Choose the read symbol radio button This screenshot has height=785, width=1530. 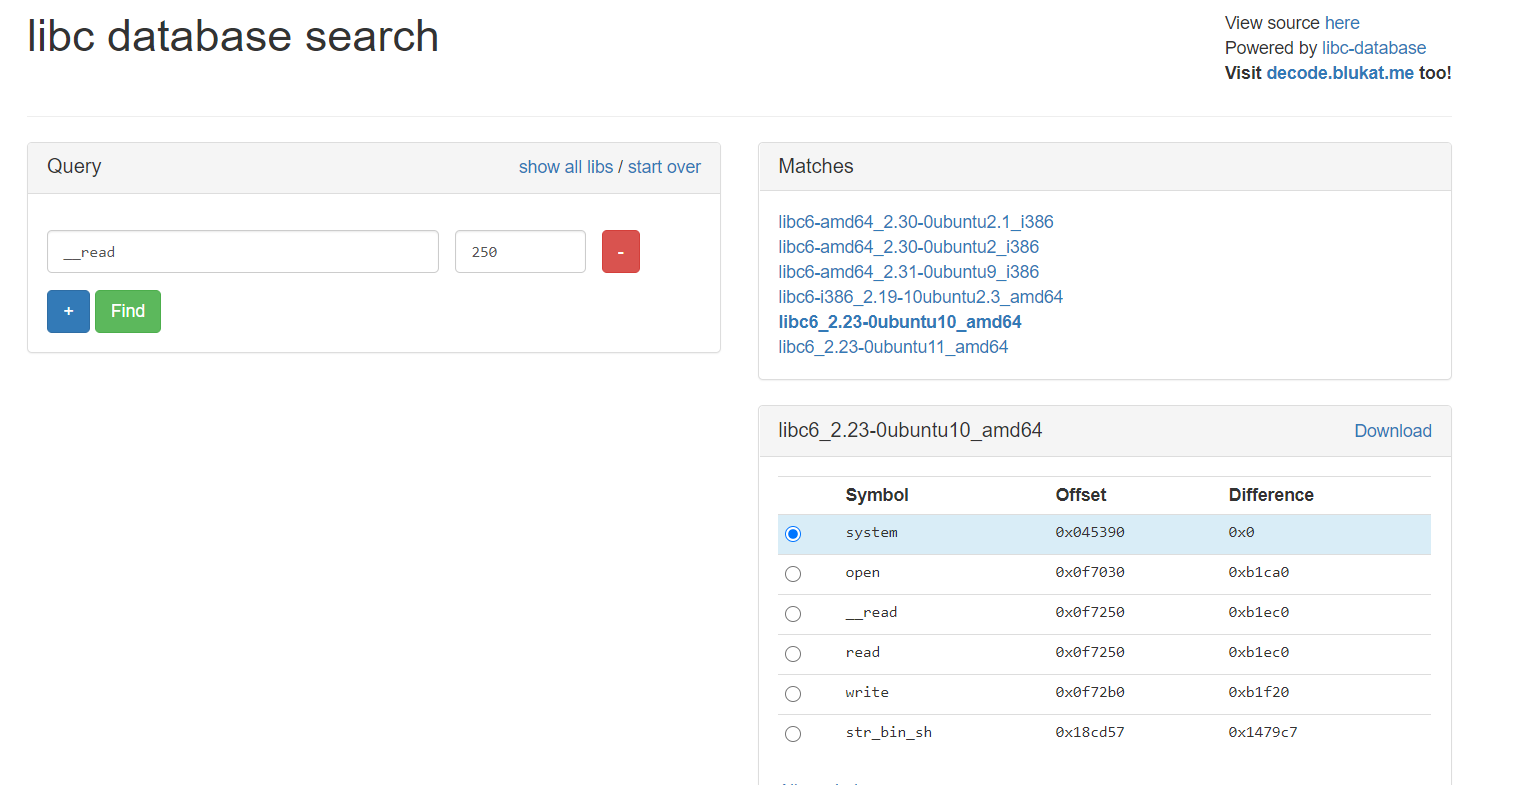793,654
